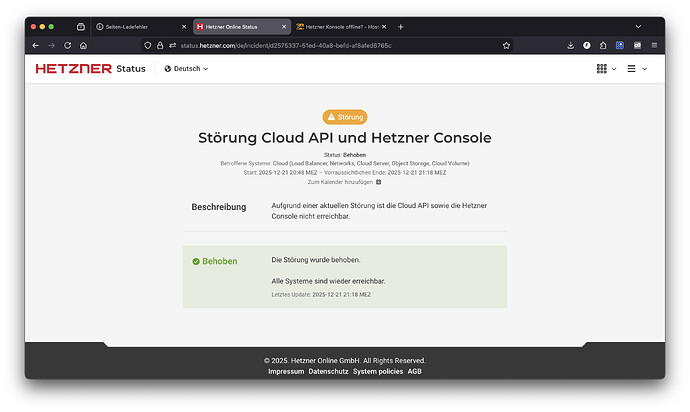Click the Zum Kalender hinzufügen link
This screenshot has height=412, width=690.
click(339, 182)
